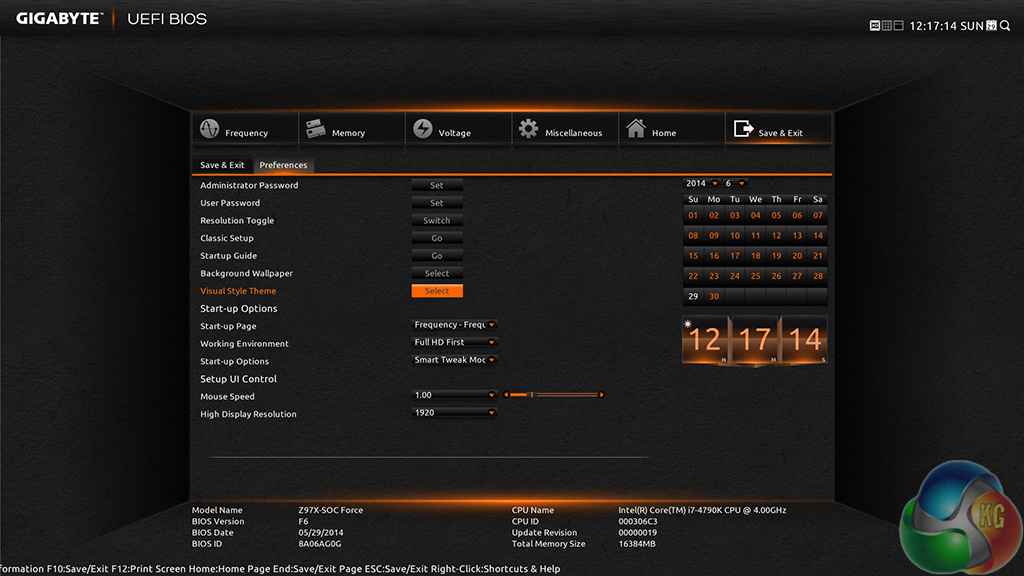This screenshot has width=1024, height=576.
Task: Click the Start-up Options section heading
Action: 238,309
